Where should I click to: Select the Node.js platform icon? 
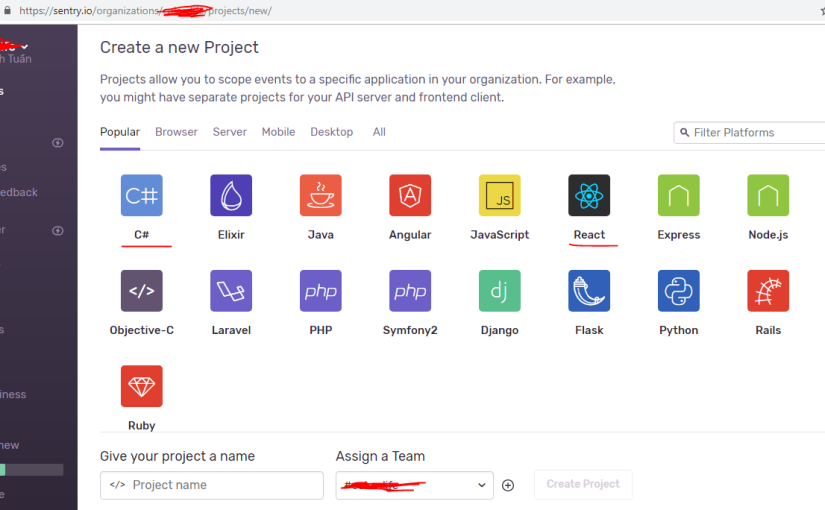768,195
